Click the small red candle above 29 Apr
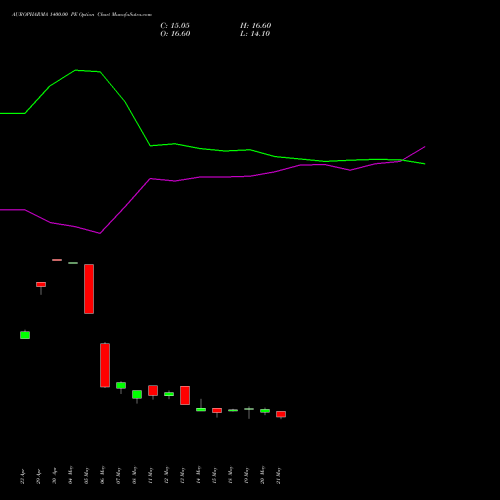Viewport: 500px width, 500px height. (x=41, y=284)
